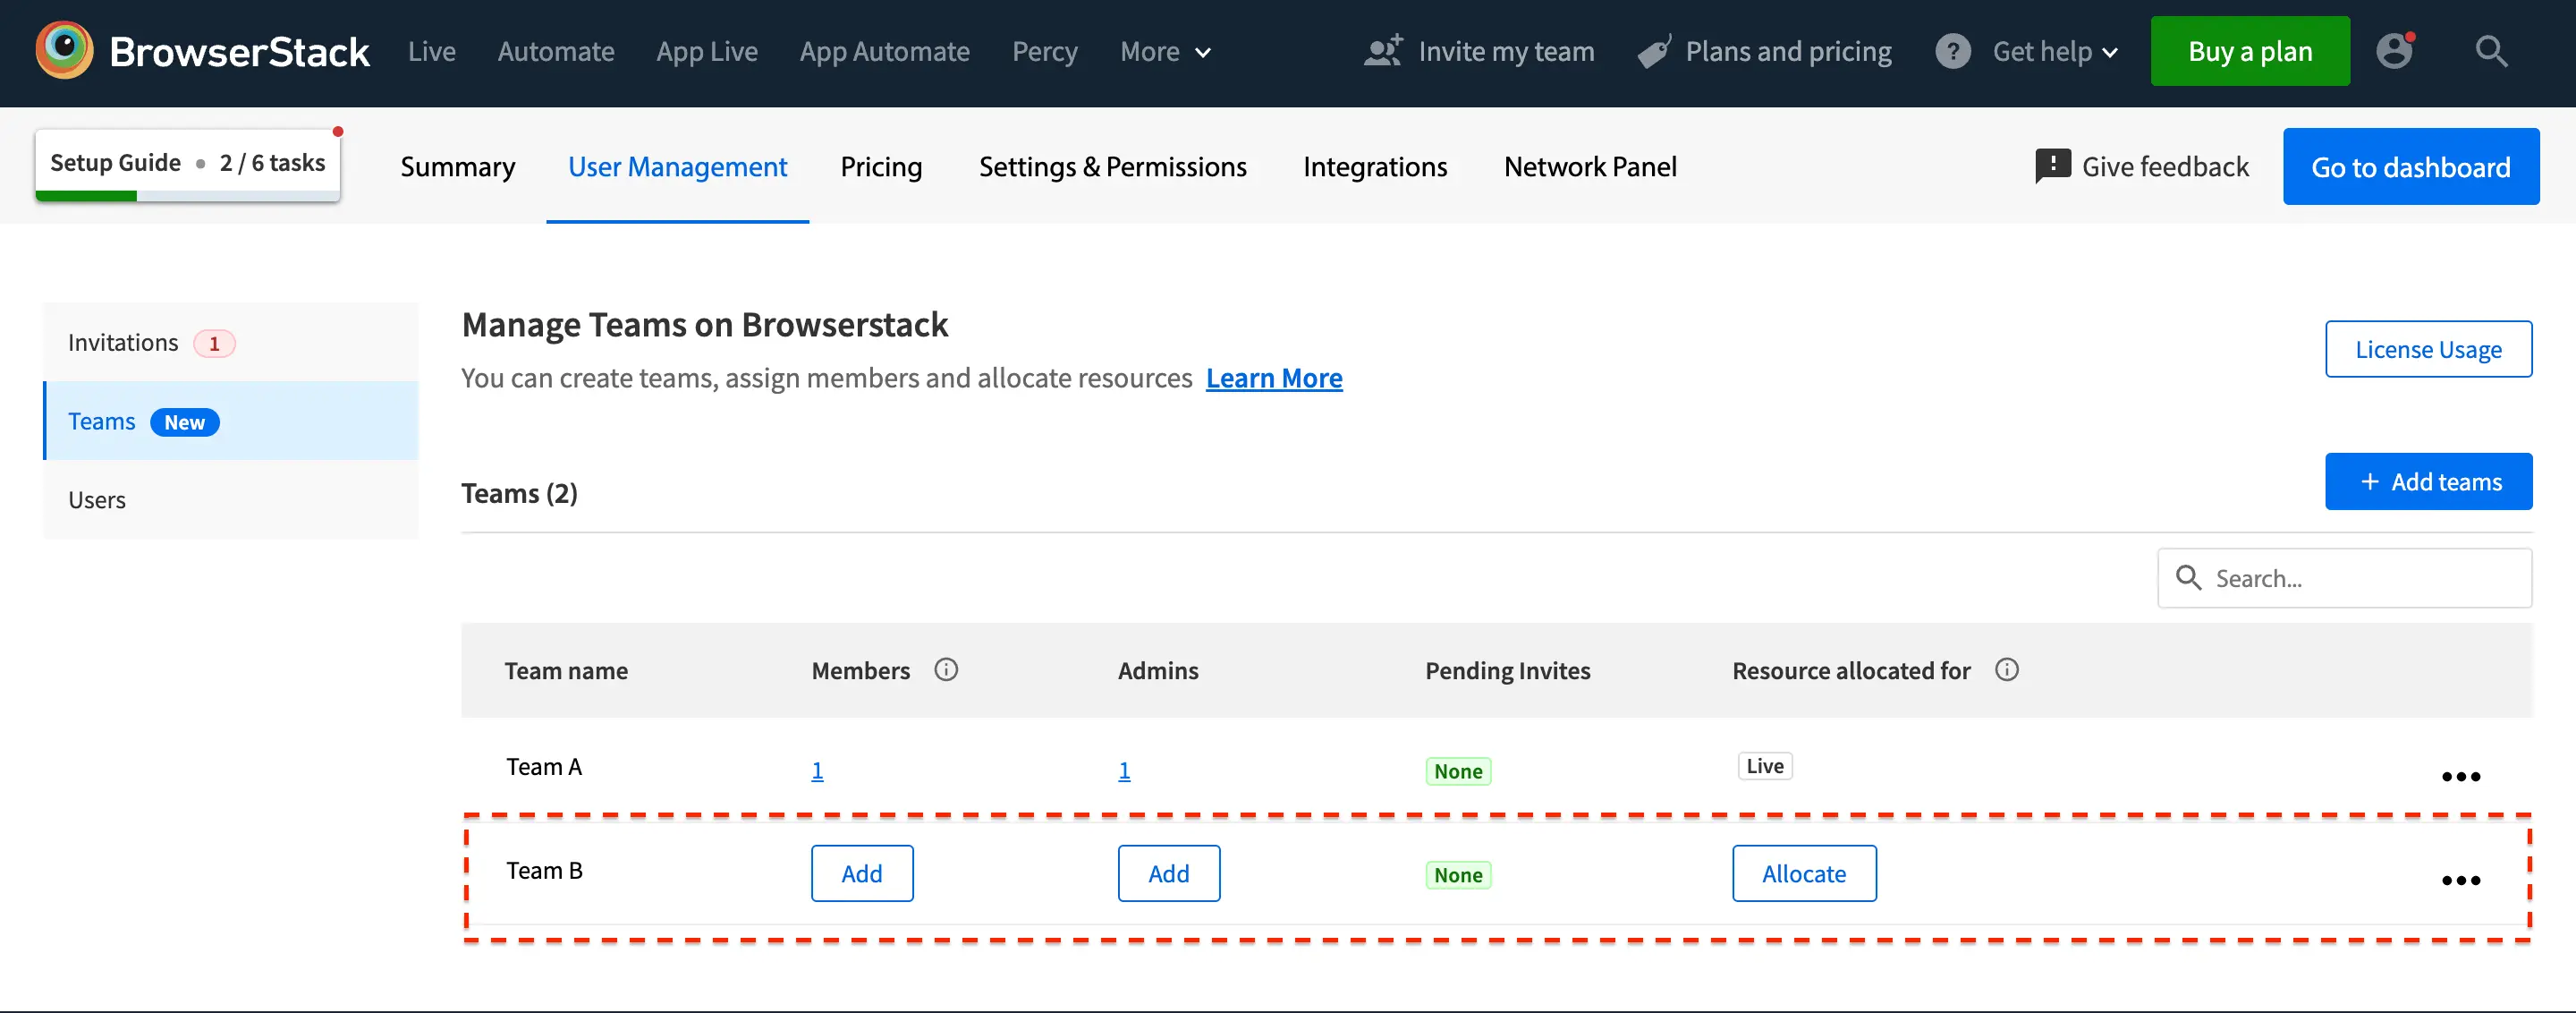Viewport: 2576px width, 1013px height.
Task: Click the BrowserStack logo icon
Action: tap(64, 50)
